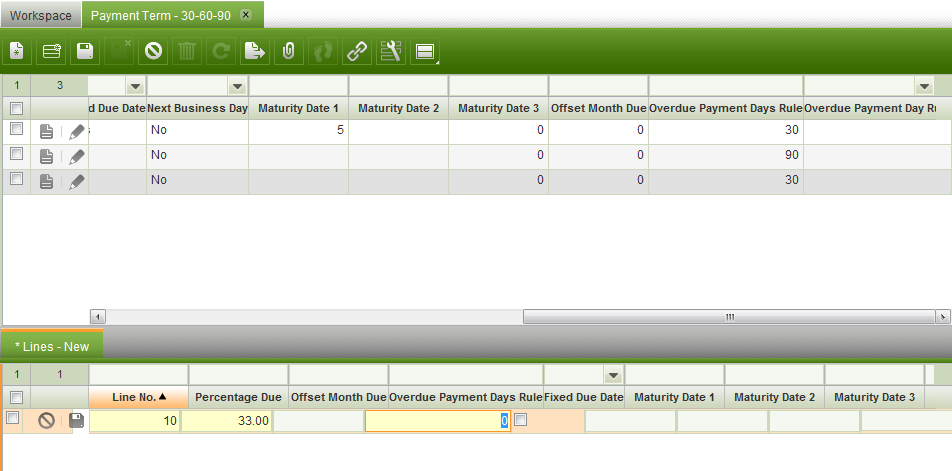Create a new record in form view
This screenshot has width=952, height=471.
17,52
